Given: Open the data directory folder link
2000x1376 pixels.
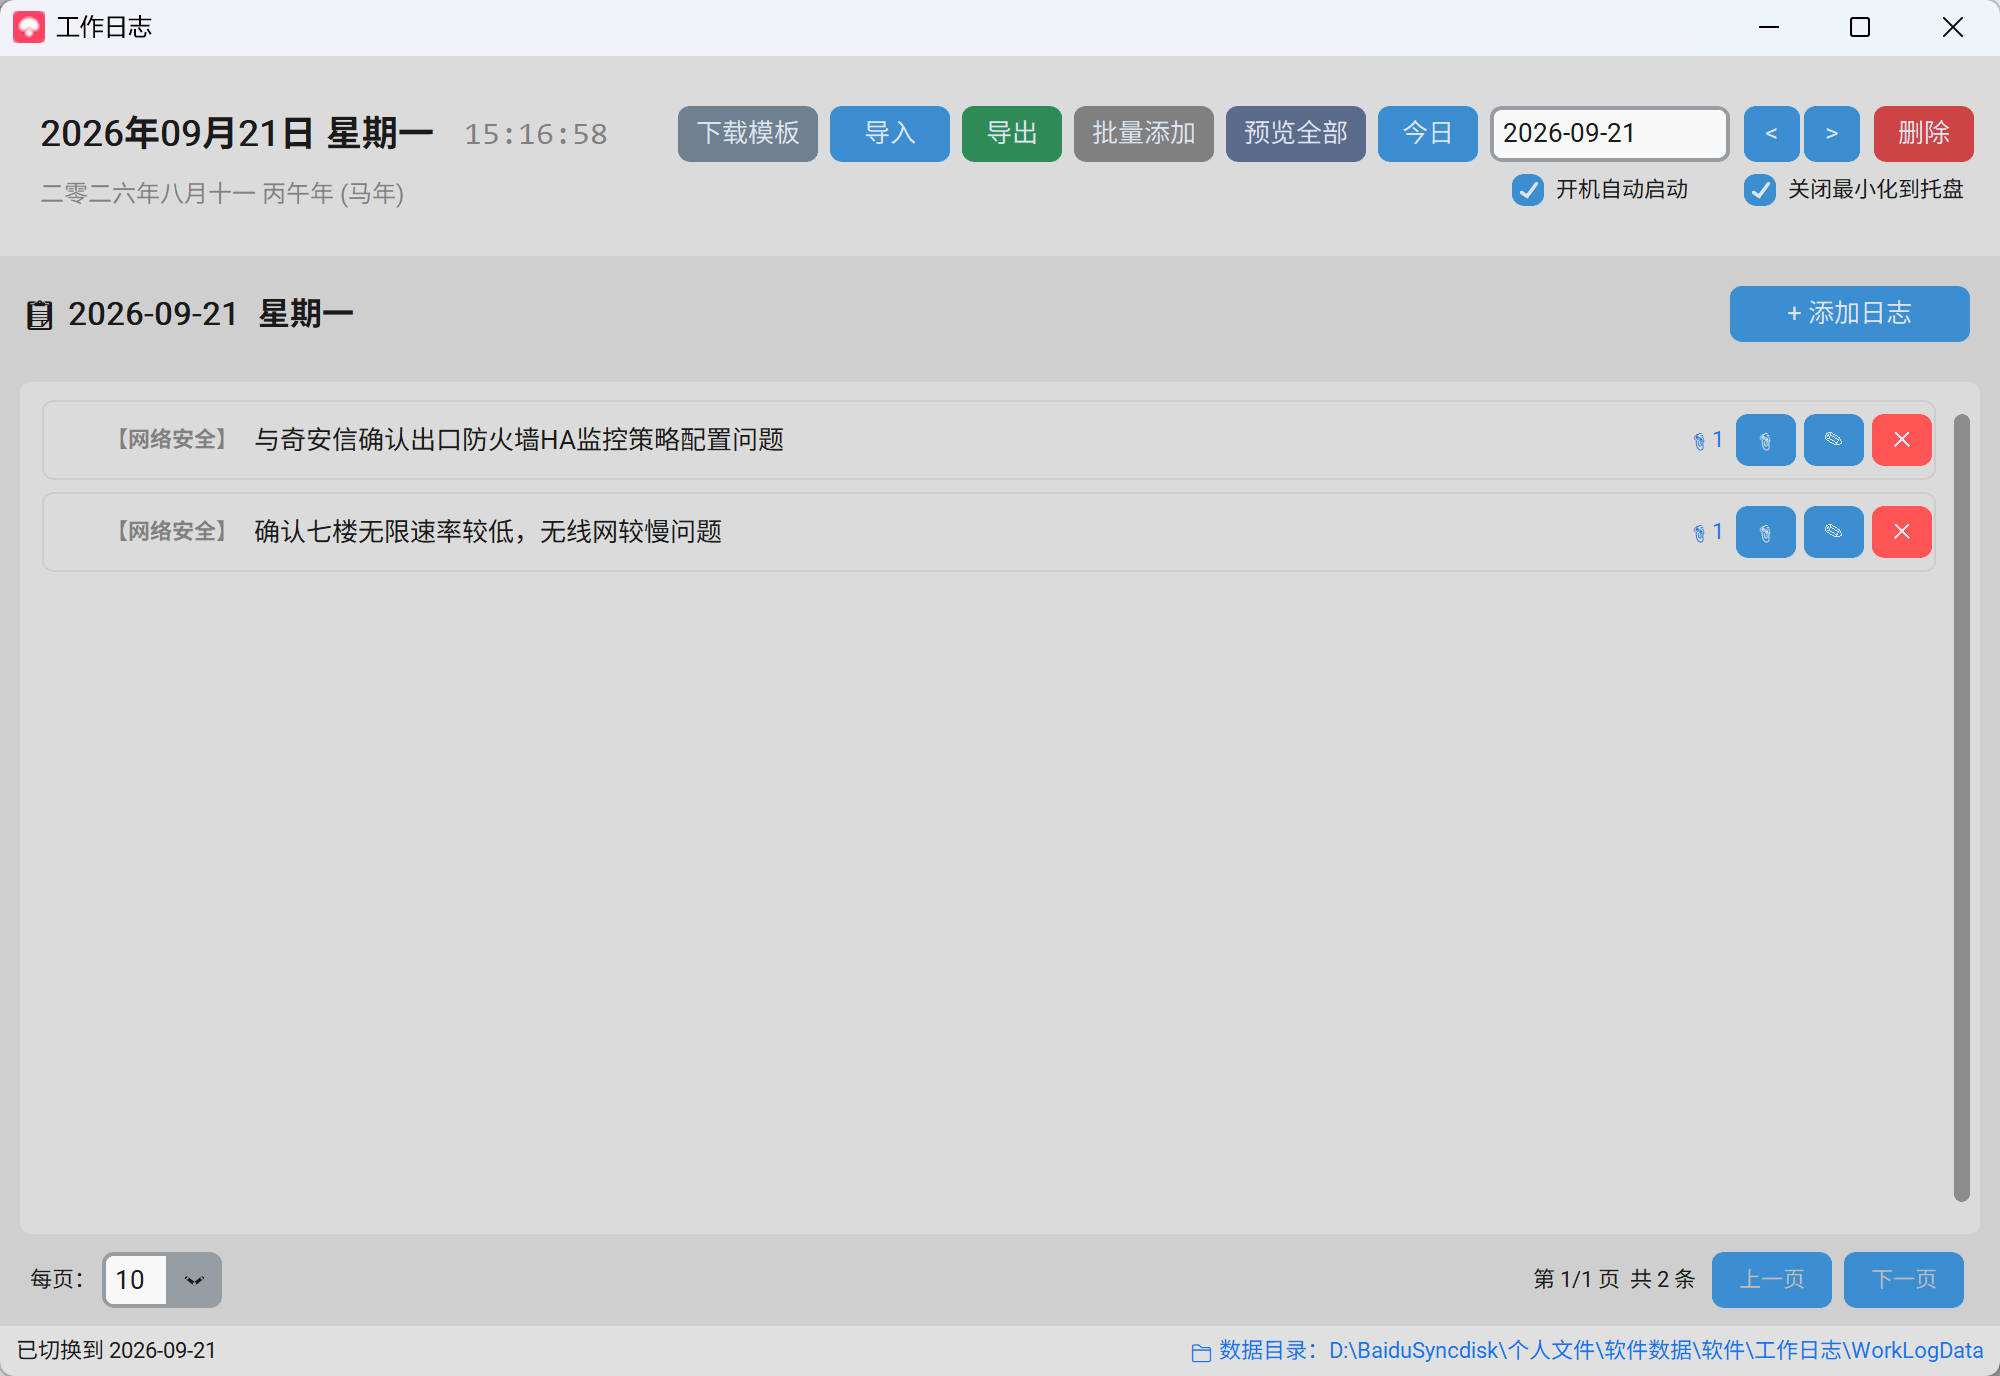Looking at the screenshot, I should 1587,1351.
